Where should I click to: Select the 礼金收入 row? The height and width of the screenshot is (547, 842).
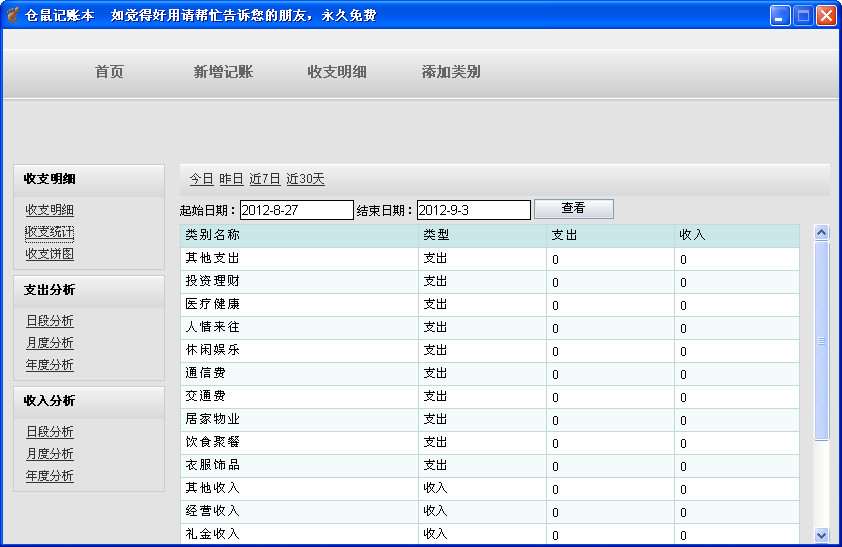click(x=490, y=535)
